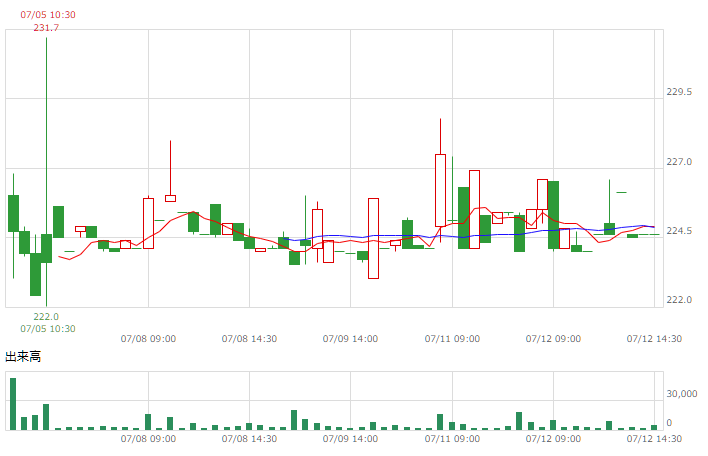
Task: Click 07/09 14:00 label under volume chart
Action: pos(350,438)
